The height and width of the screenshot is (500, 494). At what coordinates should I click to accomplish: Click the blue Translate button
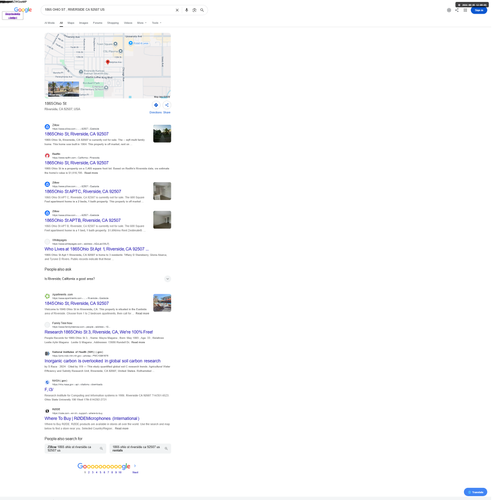[x=475, y=492]
